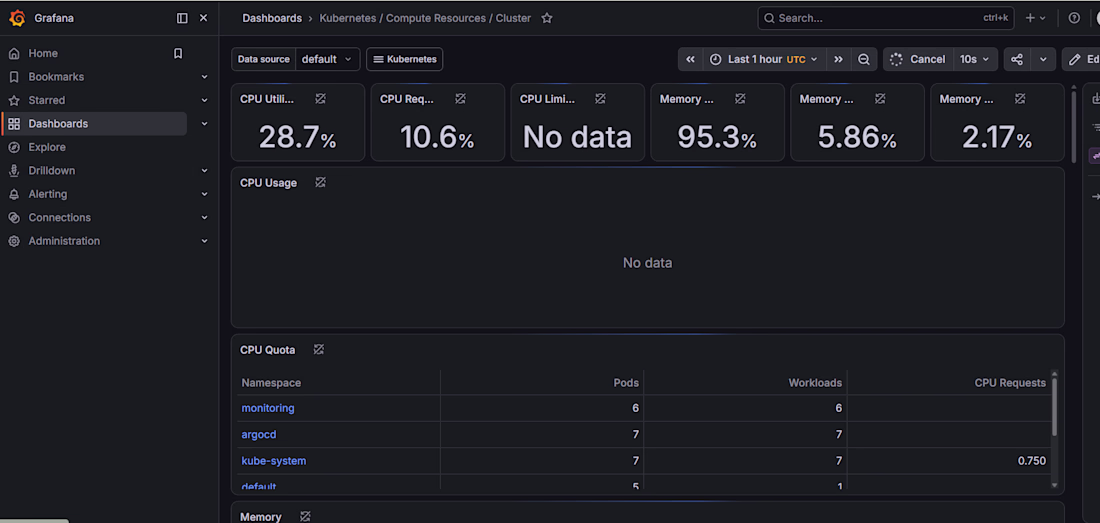Open the help question-mark menu
This screenshot has height=523, width=1100.
[1074, 18]
